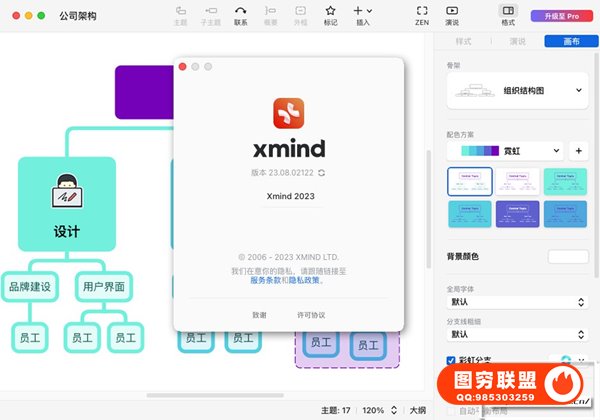The width and height of the screenshot is (600, 420).
Task: Click 许可协议 in the About dialog
Action: 311,314
